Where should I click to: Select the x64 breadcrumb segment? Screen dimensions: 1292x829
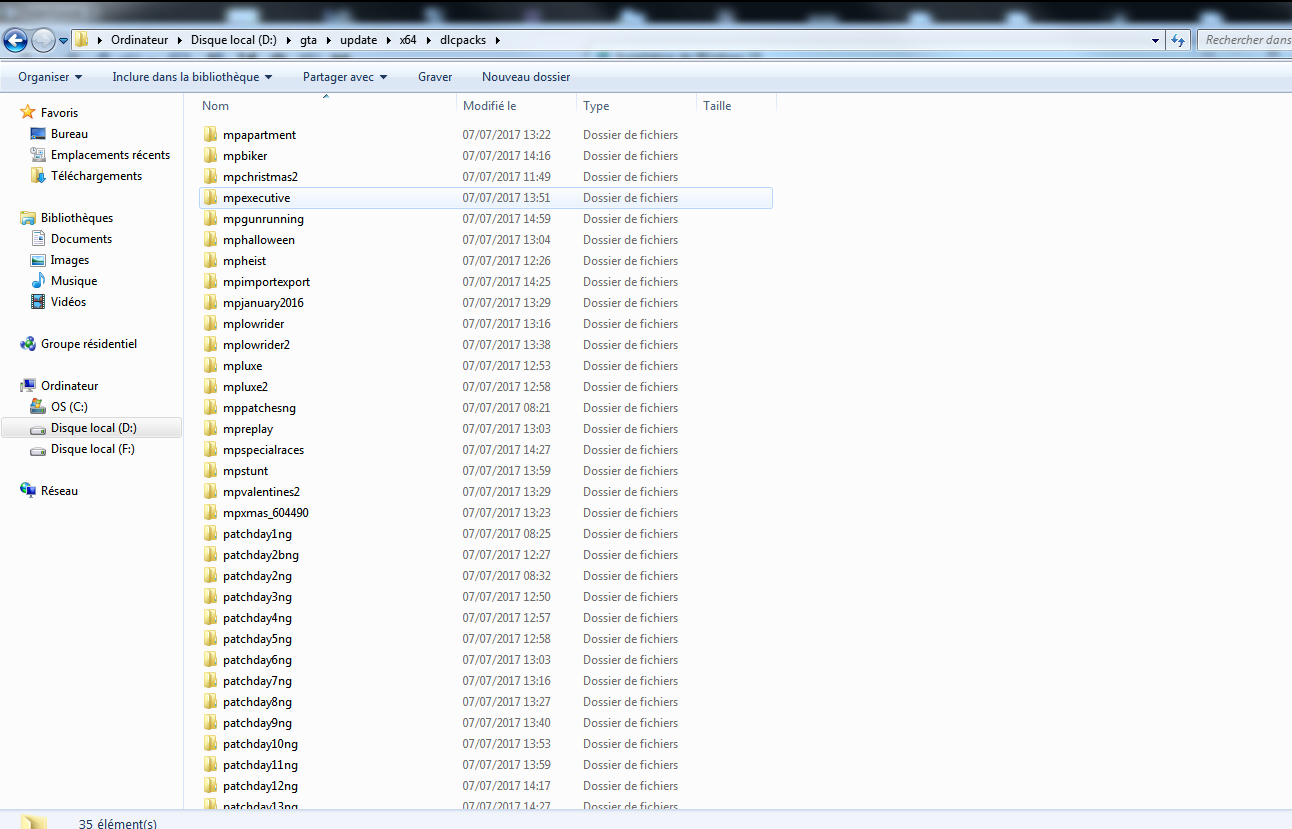click(x=407, y=40)
